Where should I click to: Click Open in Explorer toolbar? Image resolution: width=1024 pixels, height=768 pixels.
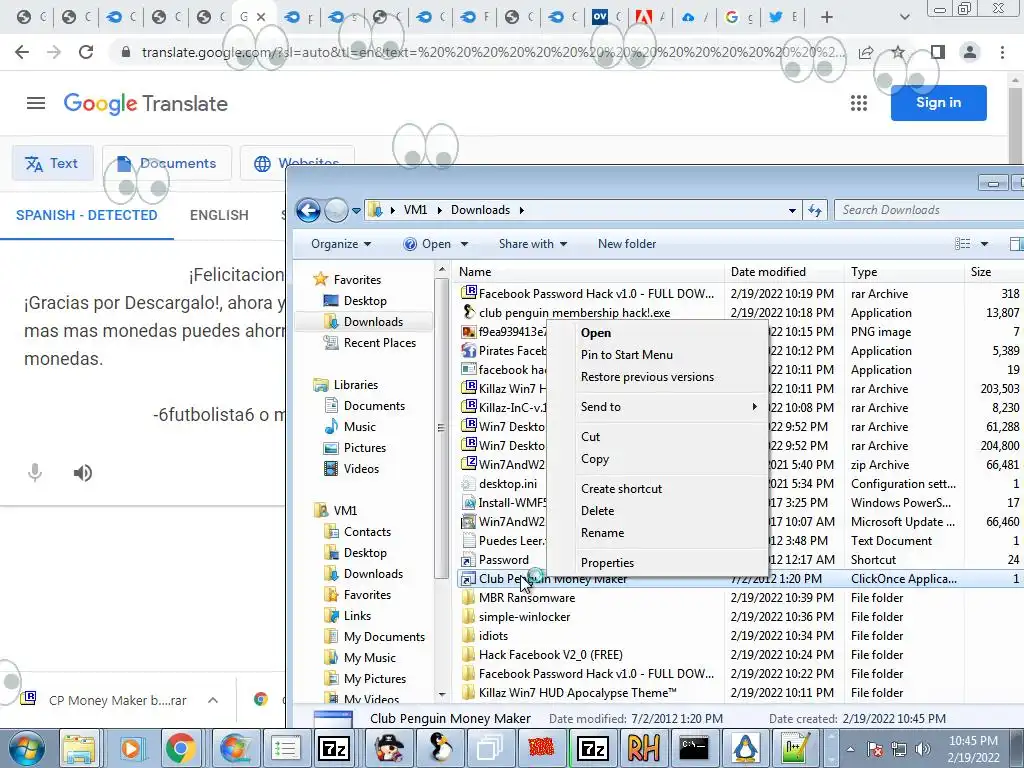436,244
